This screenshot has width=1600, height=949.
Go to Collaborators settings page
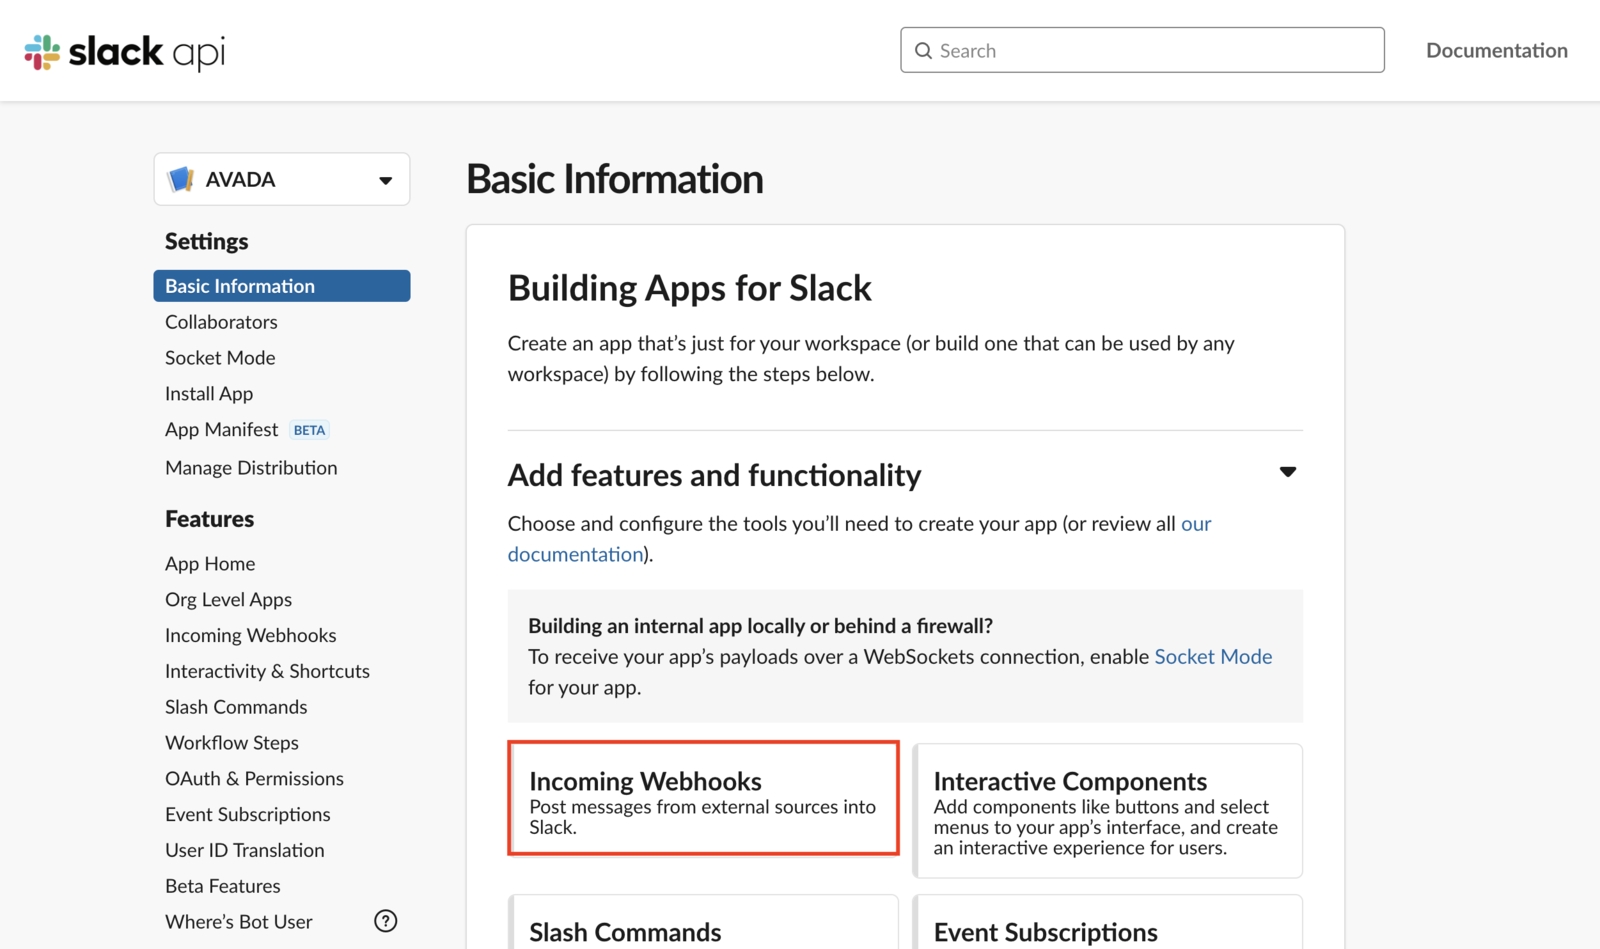(x=221, y=322)
